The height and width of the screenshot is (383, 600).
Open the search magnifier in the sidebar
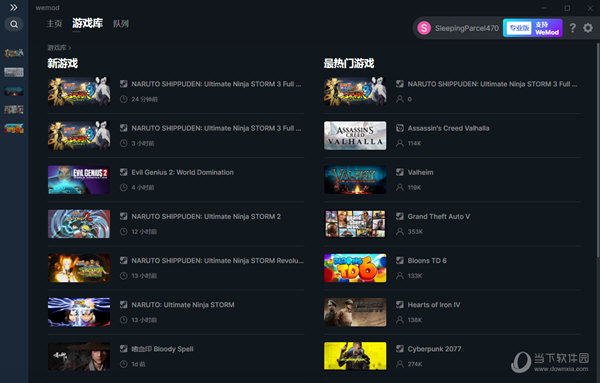[14, 24]
